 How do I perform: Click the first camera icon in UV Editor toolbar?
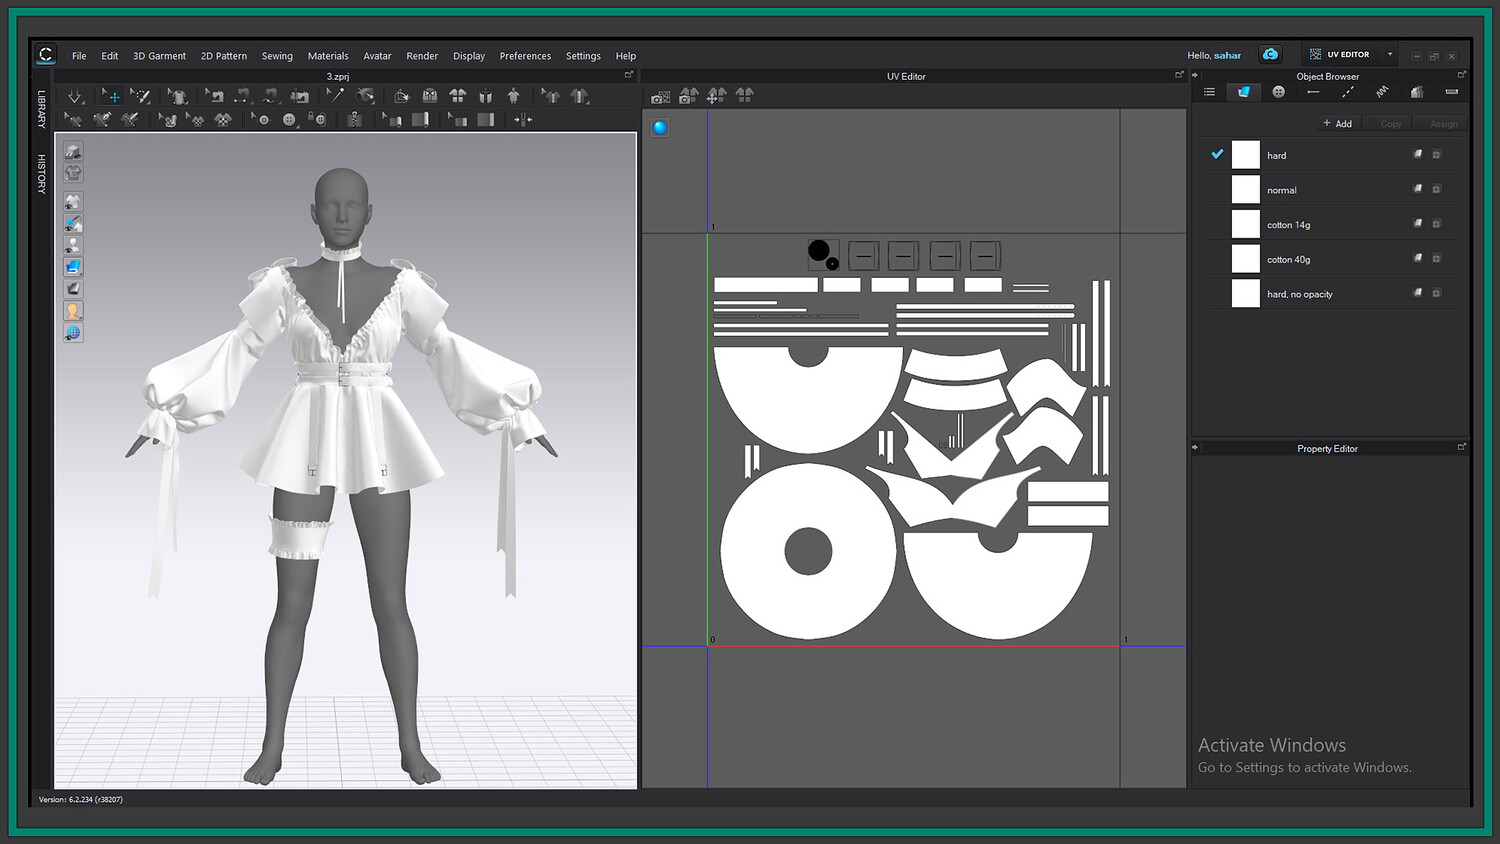click(x=660, y=97)
